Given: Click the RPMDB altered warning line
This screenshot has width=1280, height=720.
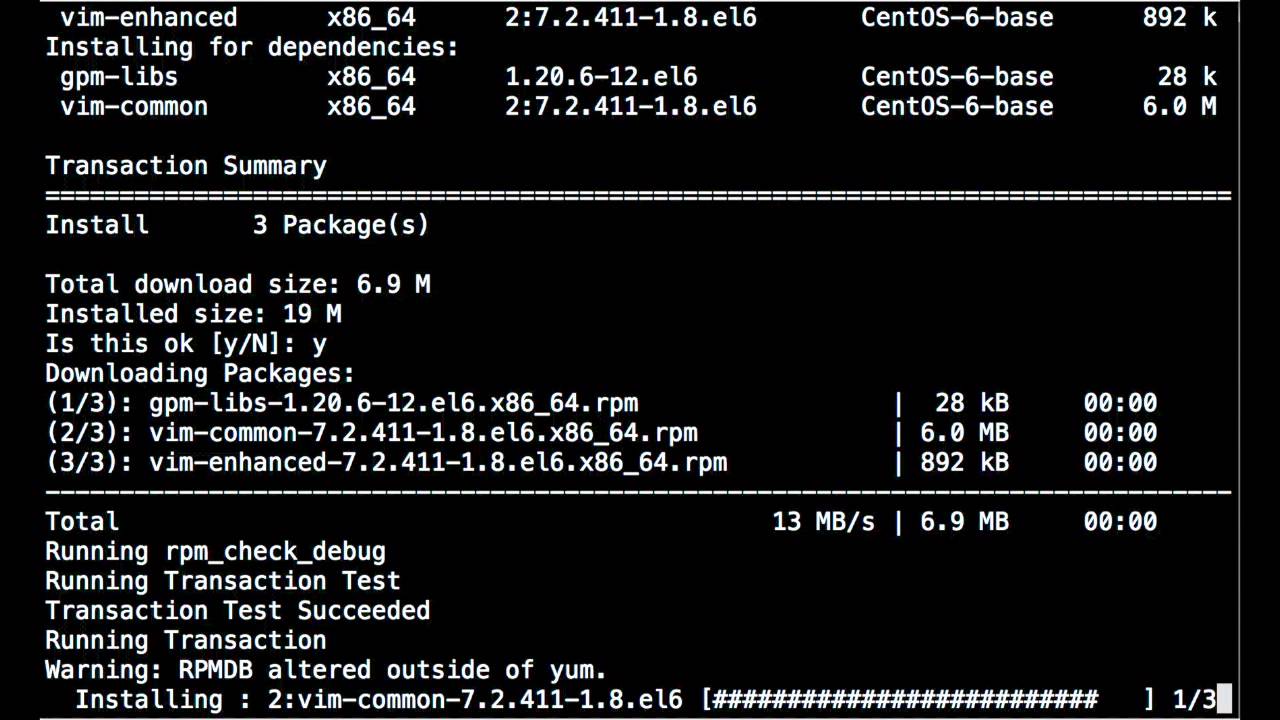Looking at the screenshot, I should click(325, 670).
